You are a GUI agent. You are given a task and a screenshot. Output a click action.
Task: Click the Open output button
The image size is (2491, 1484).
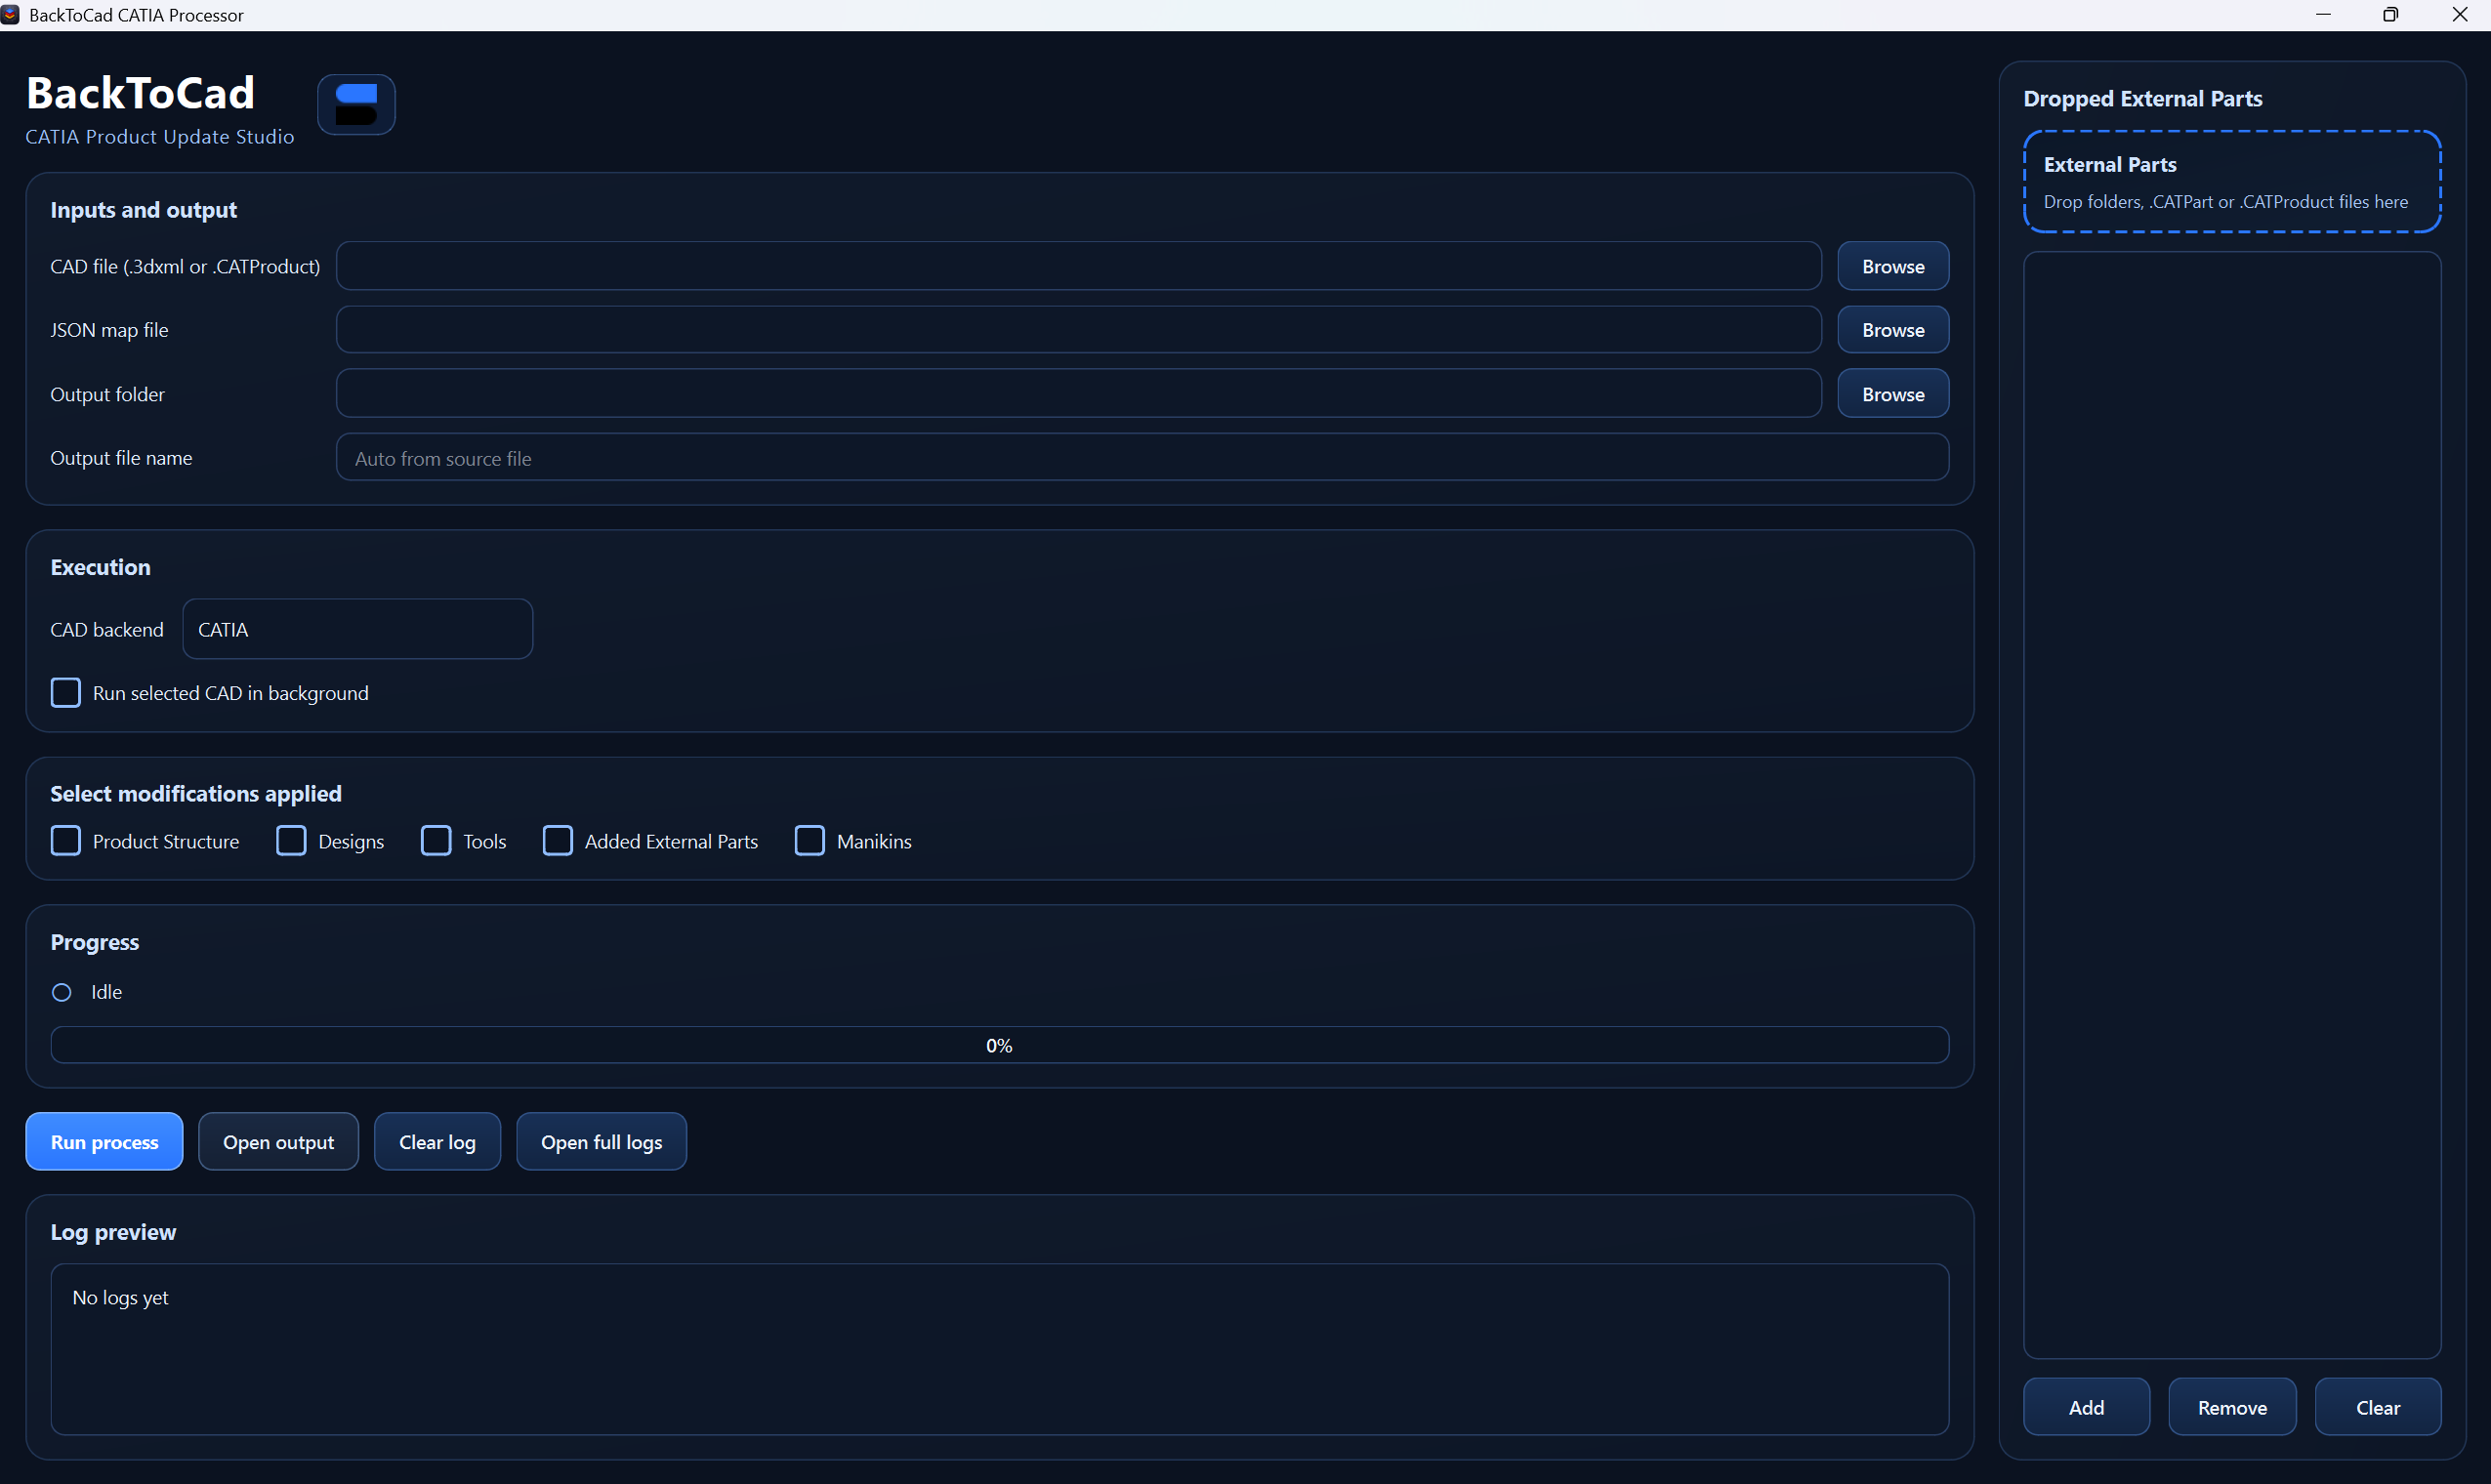[x=278, y=1142]
